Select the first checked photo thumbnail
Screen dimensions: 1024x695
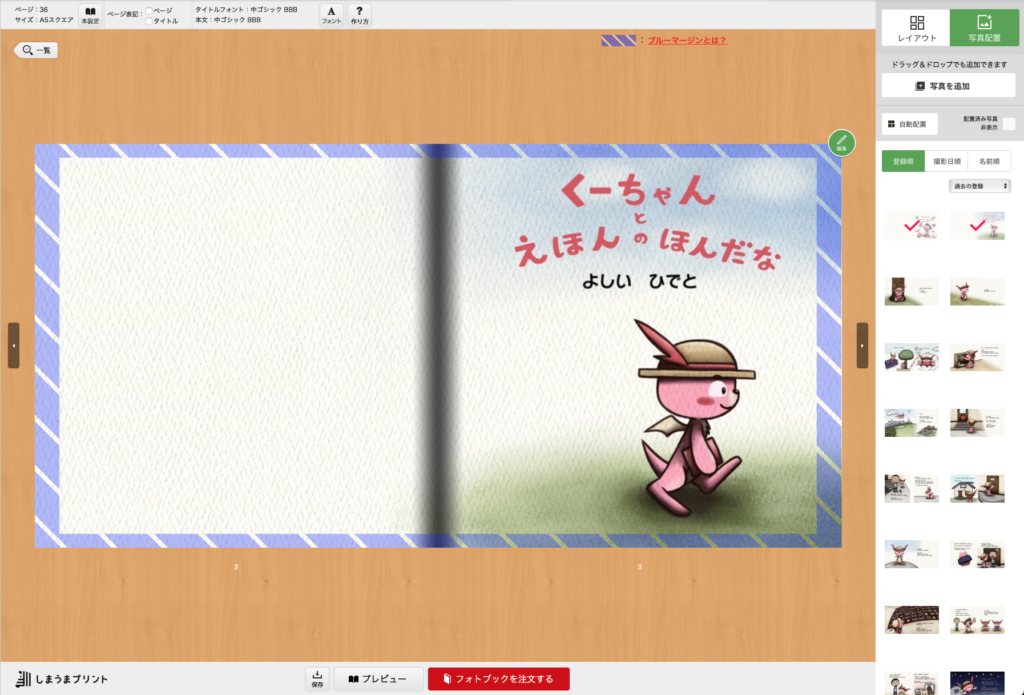(911, 226)
